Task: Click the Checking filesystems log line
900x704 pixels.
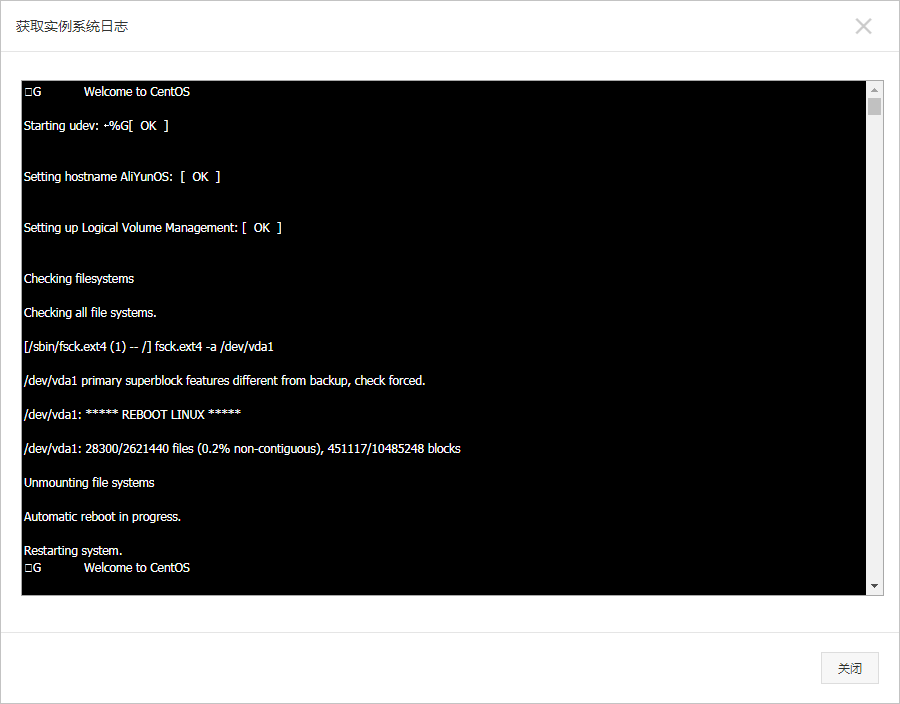Action: coord(79,279)
